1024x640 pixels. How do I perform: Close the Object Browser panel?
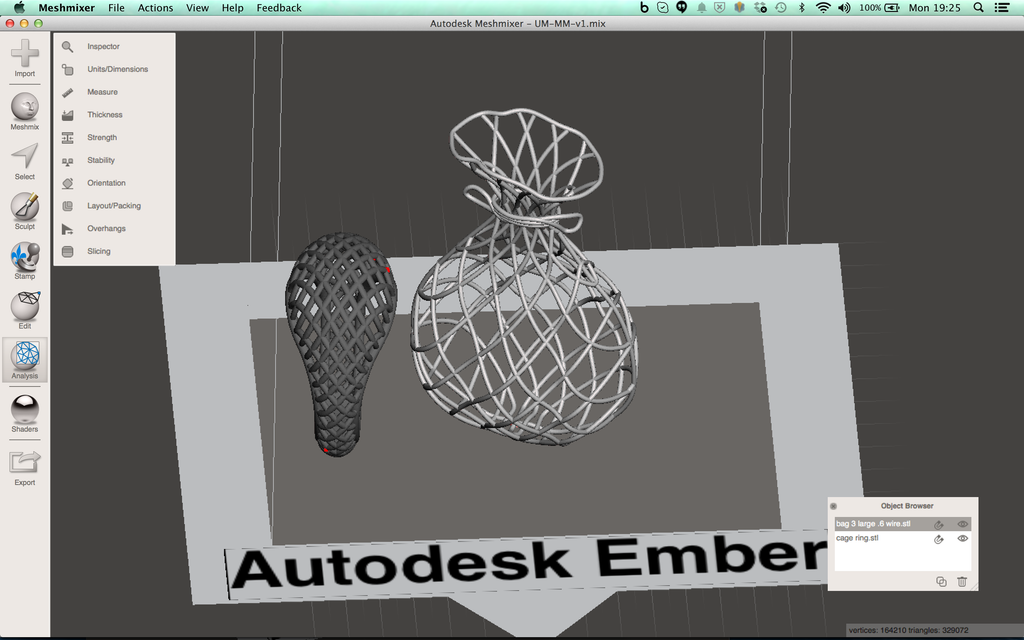833,506
